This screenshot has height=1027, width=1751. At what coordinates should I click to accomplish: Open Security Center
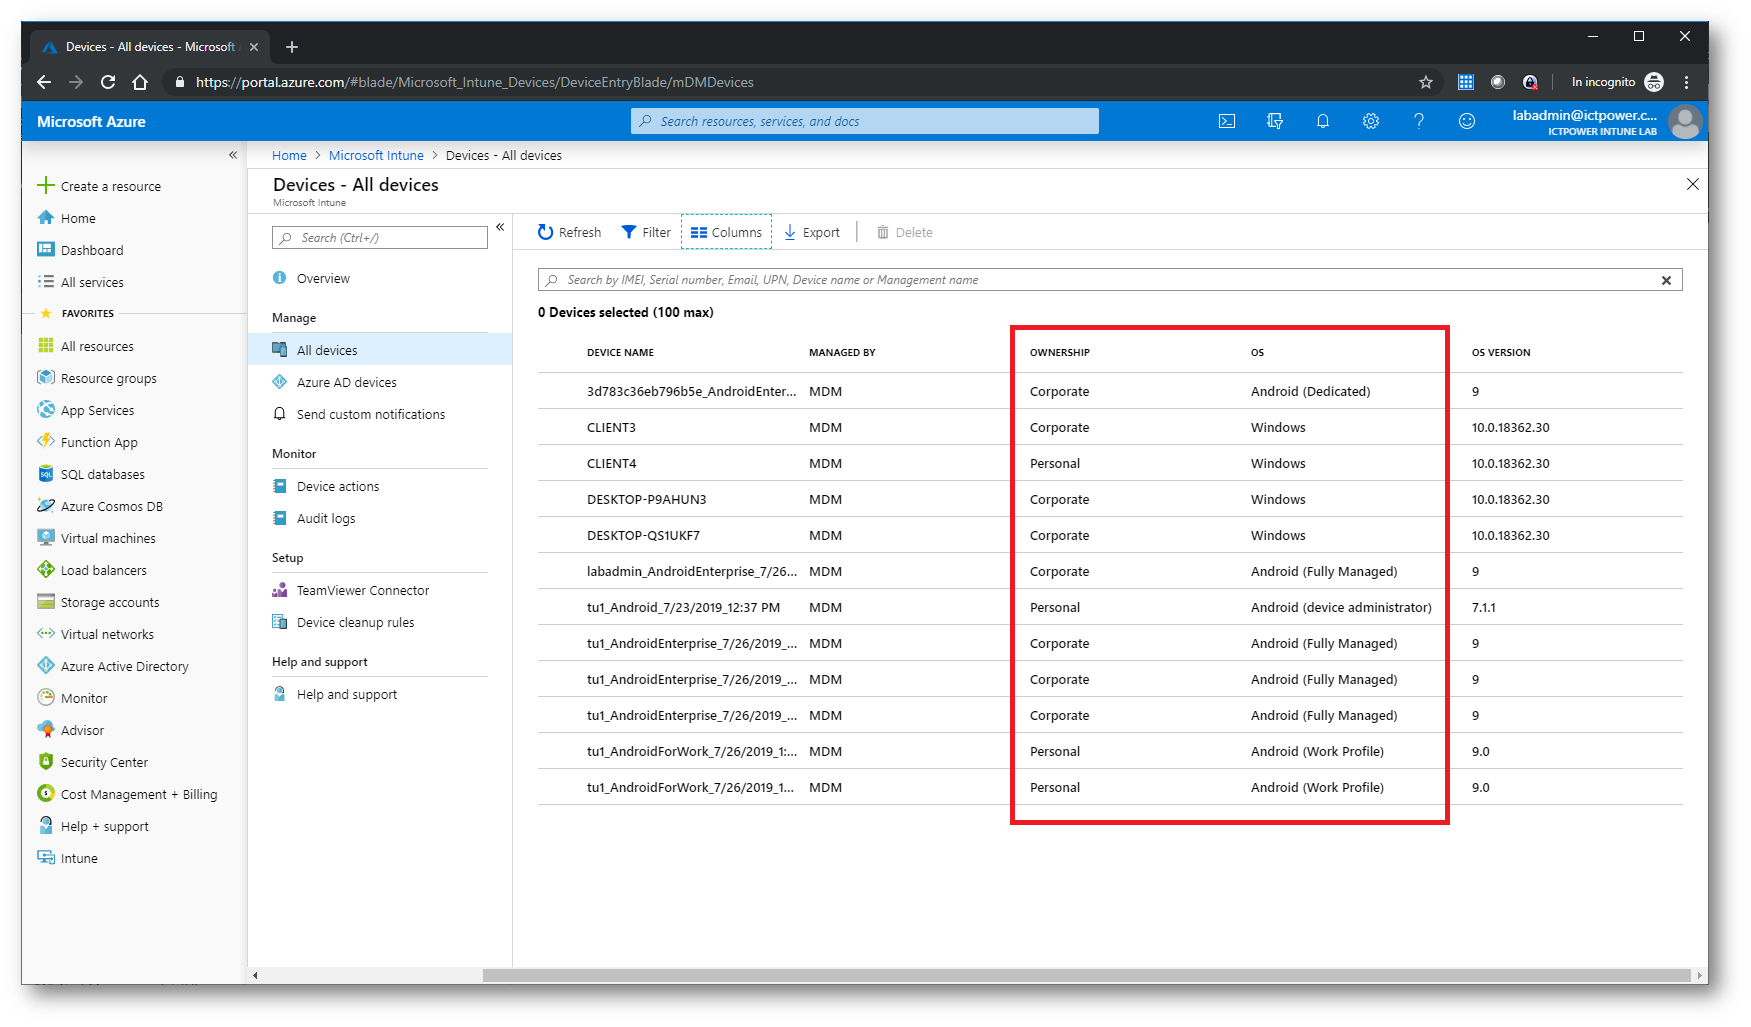coord(93,762)
